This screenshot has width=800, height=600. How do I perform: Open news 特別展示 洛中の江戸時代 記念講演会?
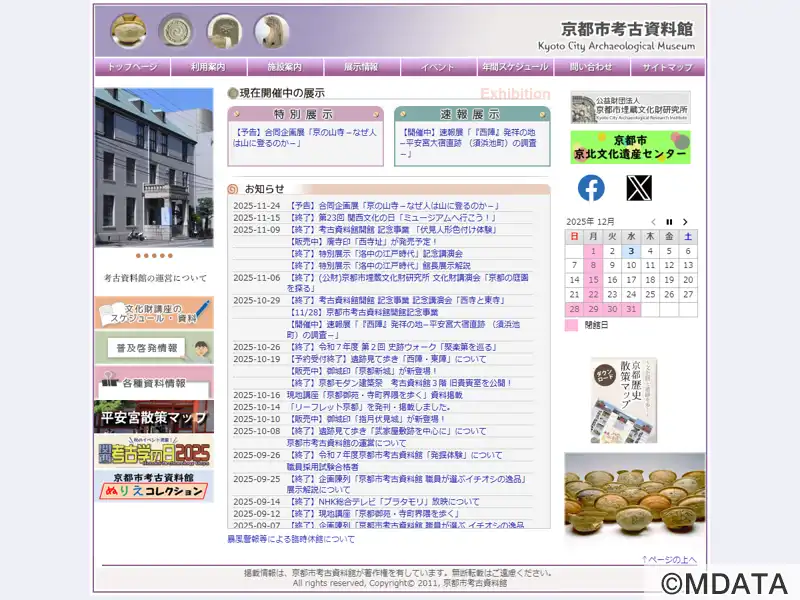375,254
